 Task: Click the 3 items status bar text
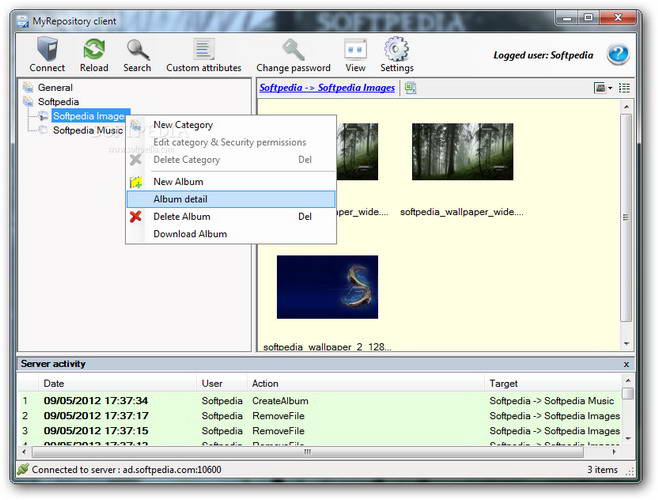click(602, 469)
